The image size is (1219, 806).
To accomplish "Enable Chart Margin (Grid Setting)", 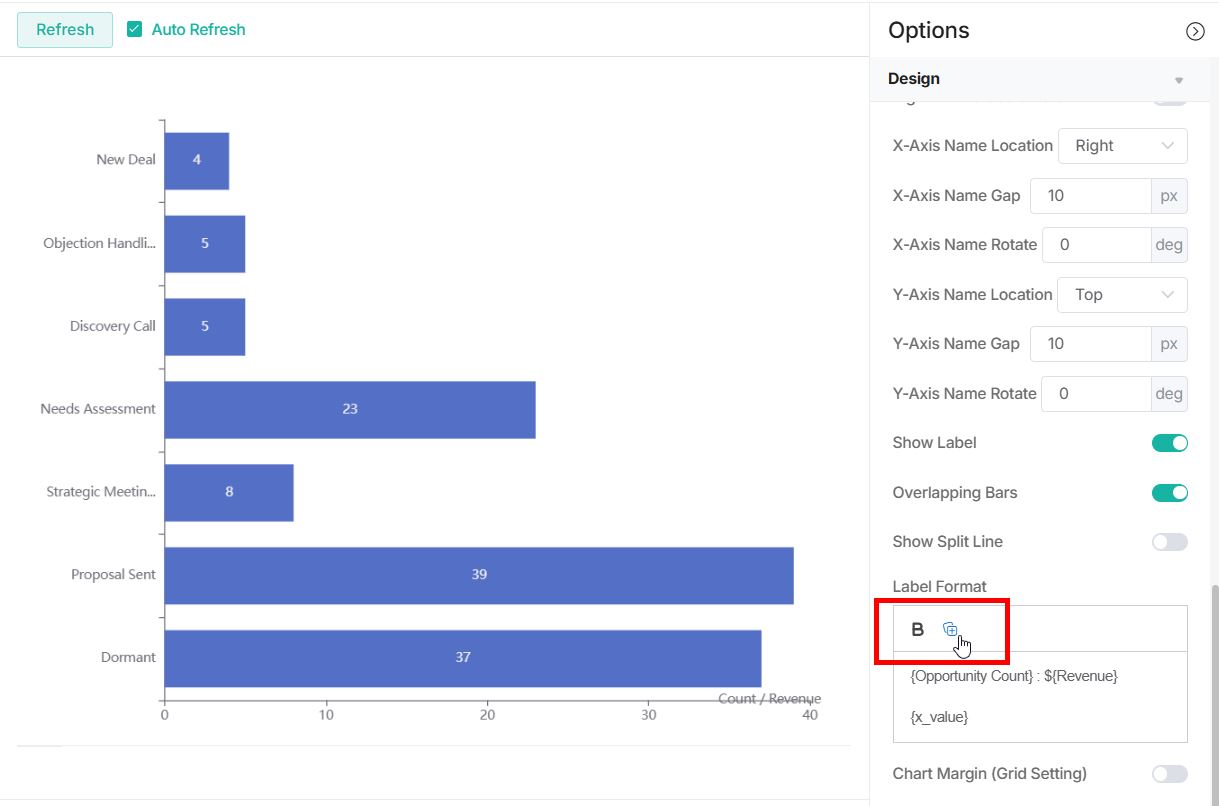I will pyautogui.click(x=1168, y=773).
